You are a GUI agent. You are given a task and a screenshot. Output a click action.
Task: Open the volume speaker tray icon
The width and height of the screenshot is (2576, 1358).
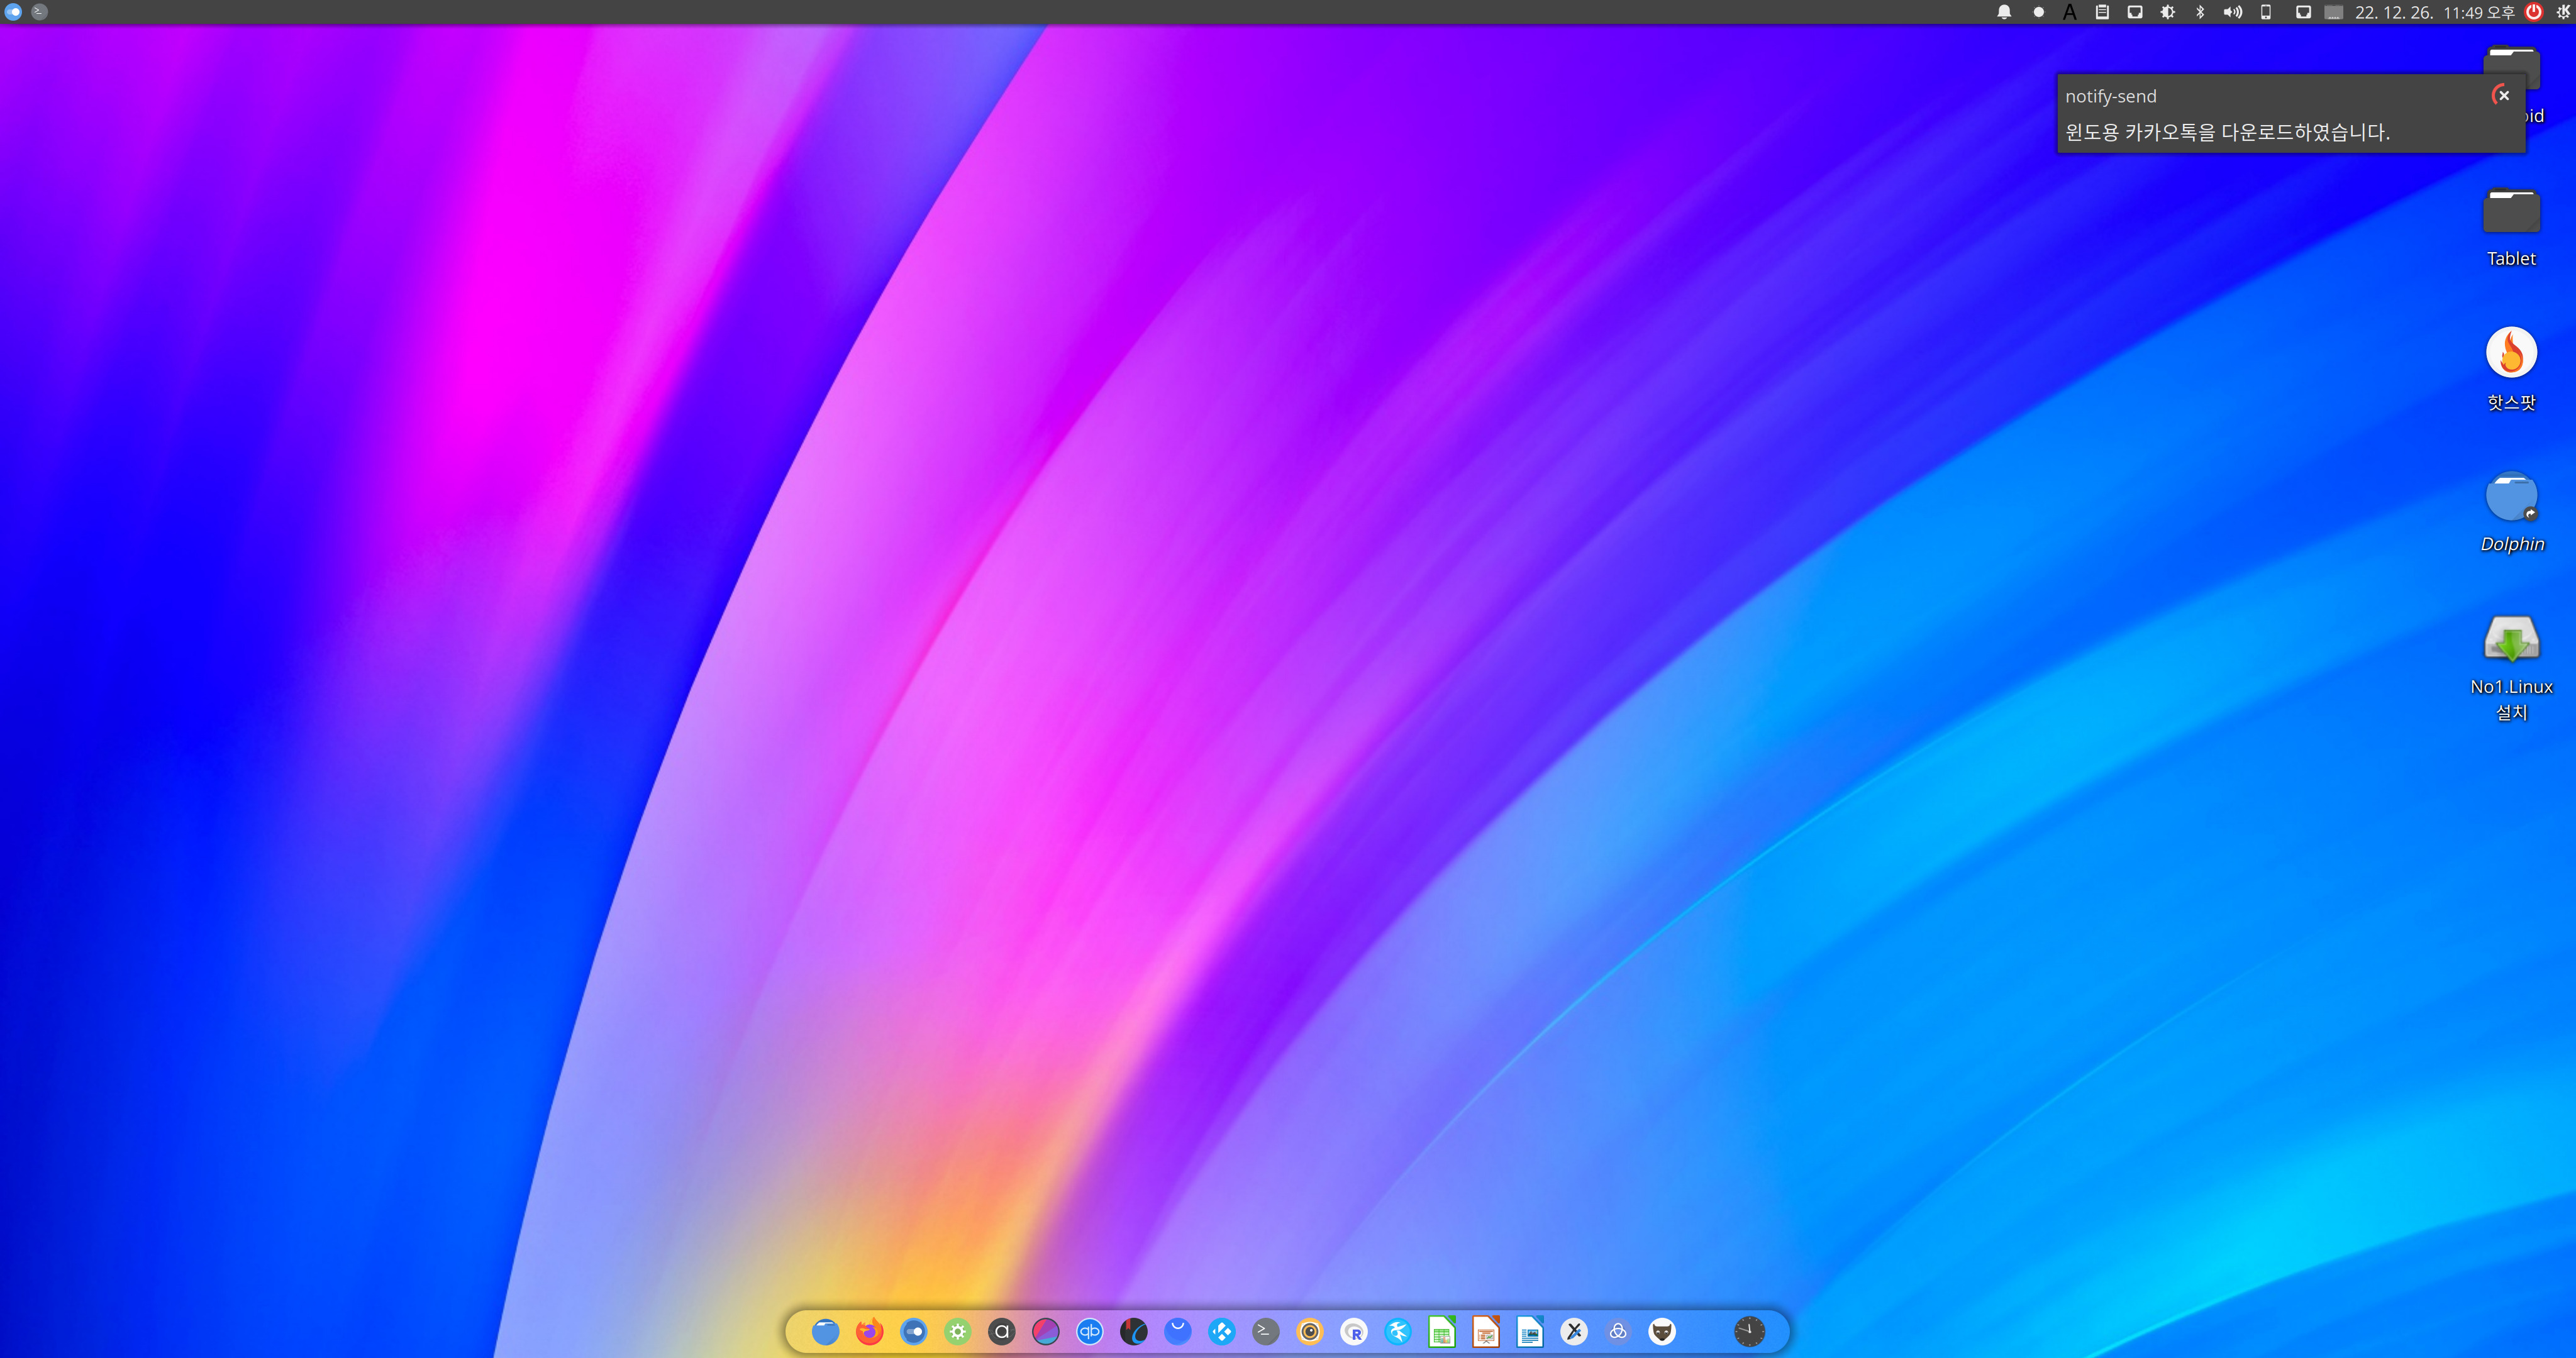[2232, 12]
